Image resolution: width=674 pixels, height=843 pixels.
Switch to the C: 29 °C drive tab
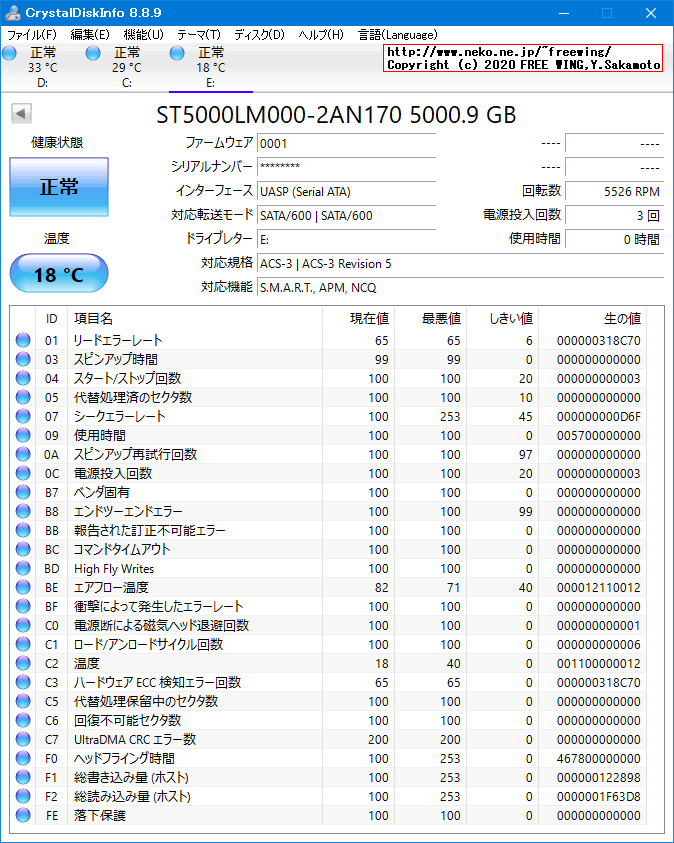point(127,67)
